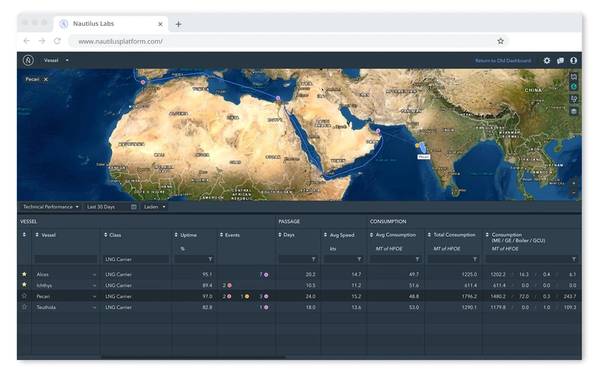Click the Class filter field showing LNG Carrier
The width and height of the screenshot is (599, 384).
click(x=136, y=259)
